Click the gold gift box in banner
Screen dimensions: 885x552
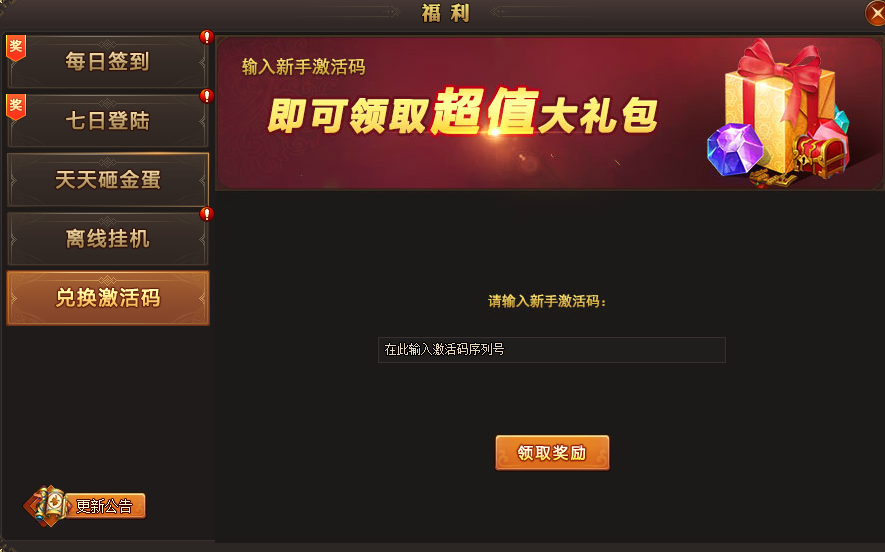tap(779, 107)
